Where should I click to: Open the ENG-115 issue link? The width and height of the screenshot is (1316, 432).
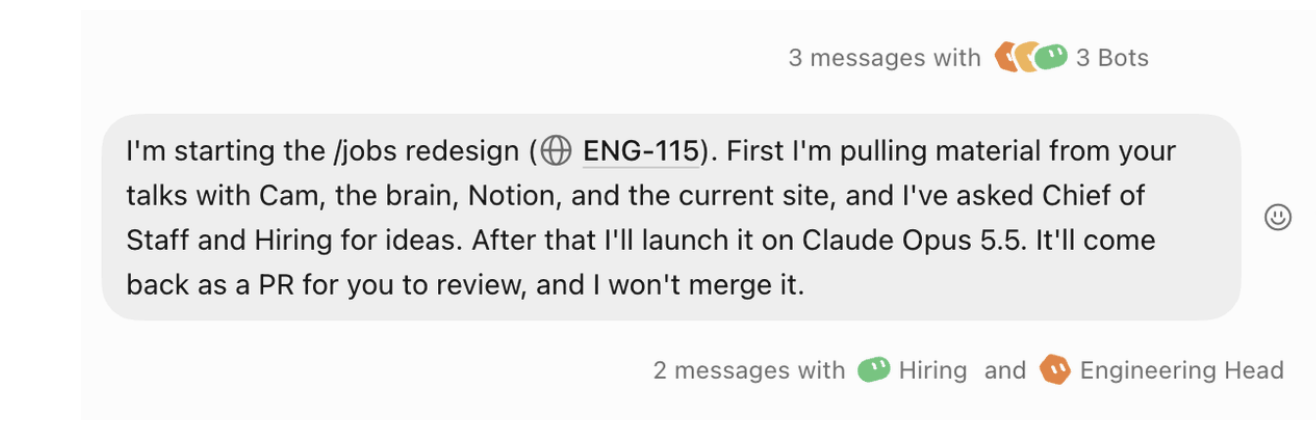[640, 152]
